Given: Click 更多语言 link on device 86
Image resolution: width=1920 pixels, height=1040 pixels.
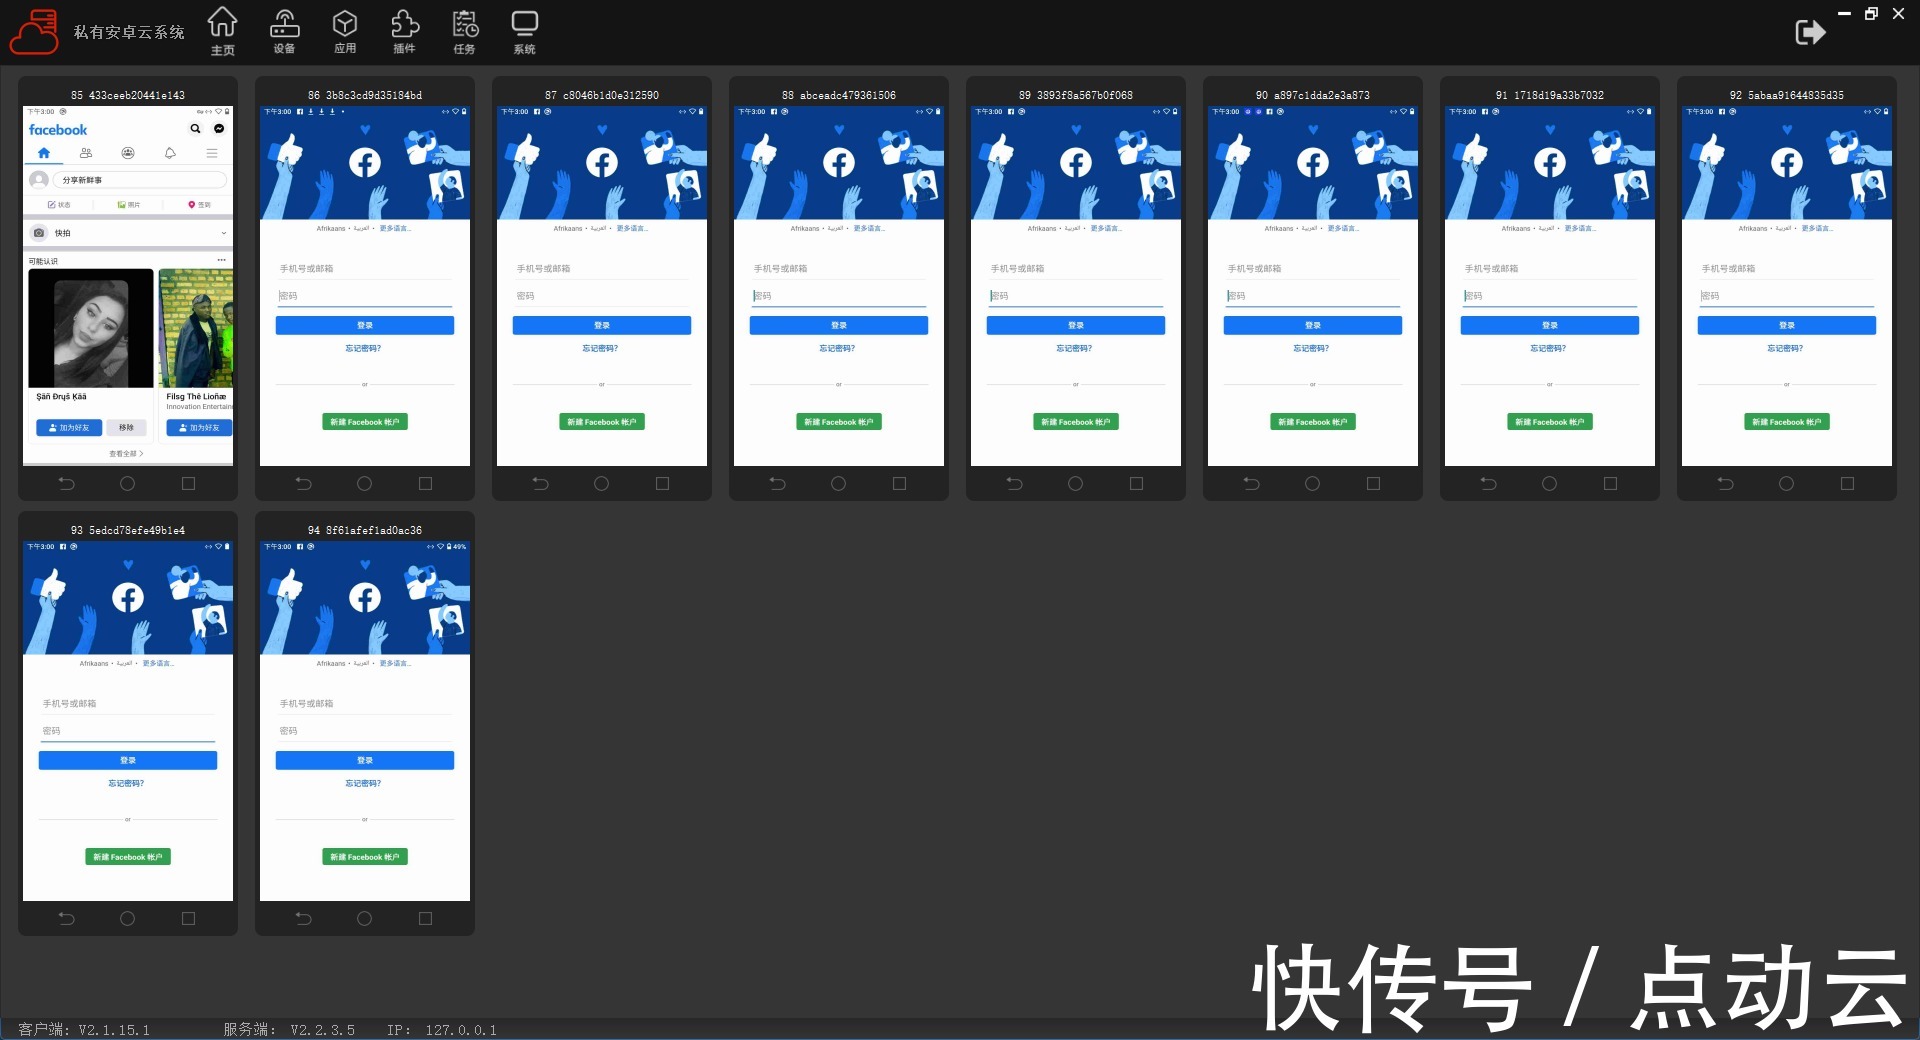Looking at the screenshot, I should tap(396, 228).
